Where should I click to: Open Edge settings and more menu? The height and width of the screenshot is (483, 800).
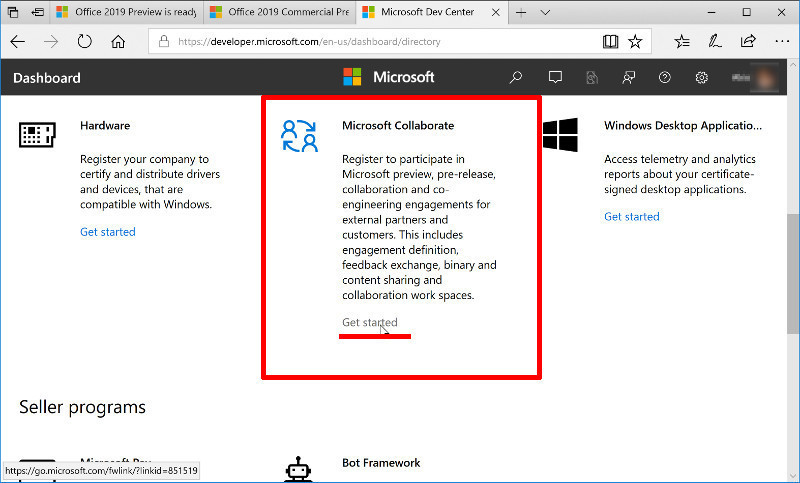782,41
